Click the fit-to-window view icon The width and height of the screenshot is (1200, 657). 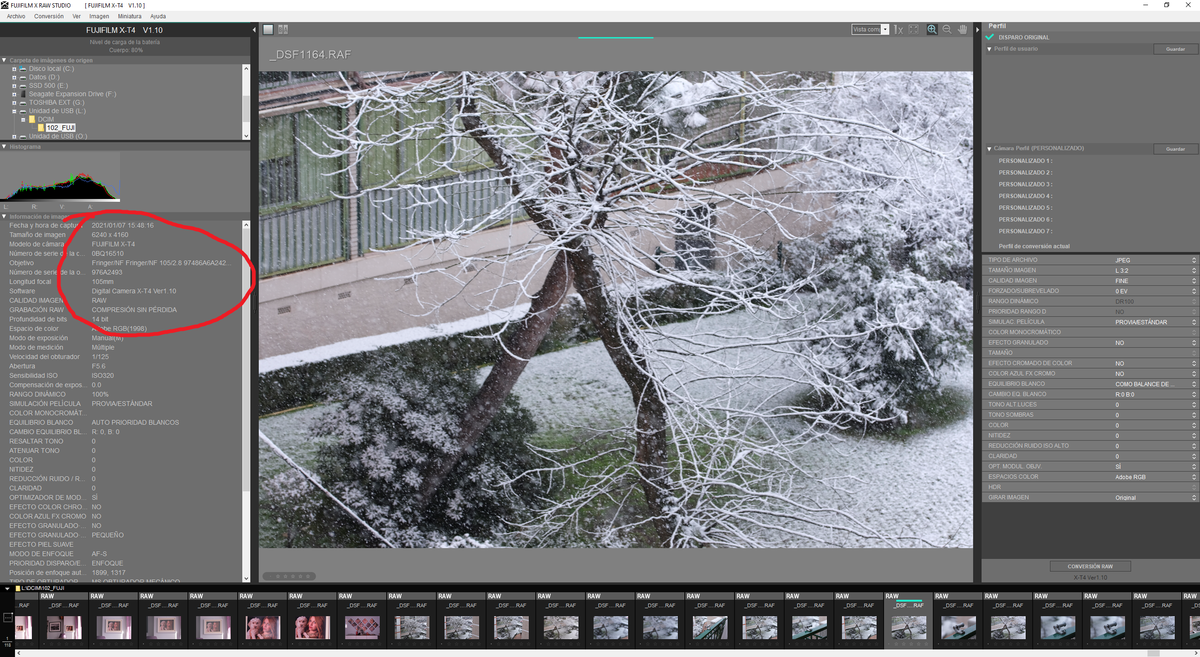pyautogui.click(x=913, y=29)
